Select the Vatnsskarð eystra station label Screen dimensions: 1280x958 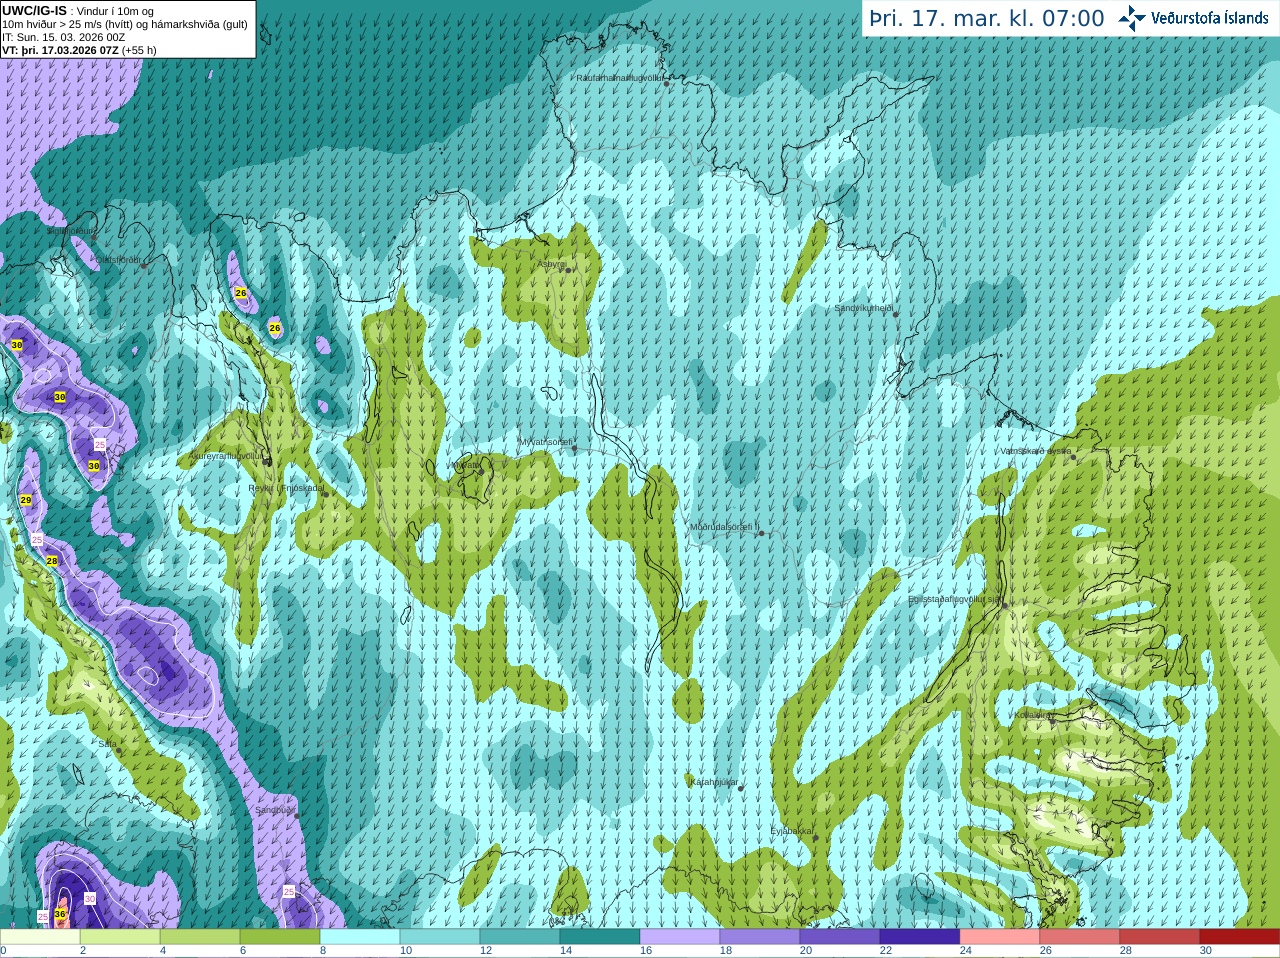point(1035,451)
